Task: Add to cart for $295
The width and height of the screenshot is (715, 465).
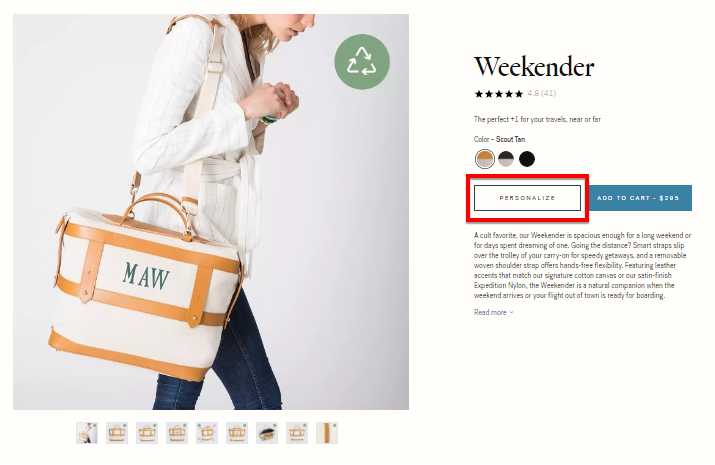Action: (638, 198)
